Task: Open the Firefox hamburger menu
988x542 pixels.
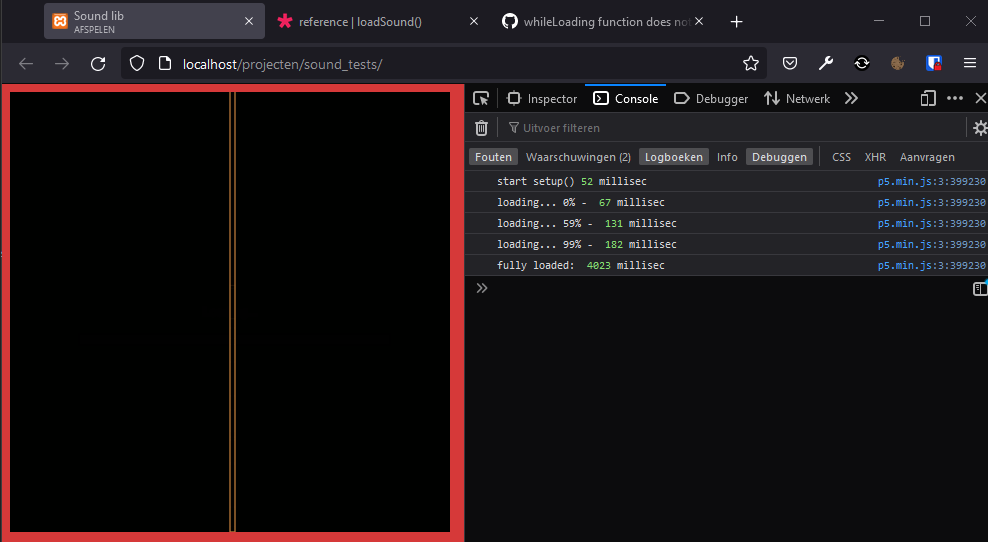Action: tap(970, 64)
